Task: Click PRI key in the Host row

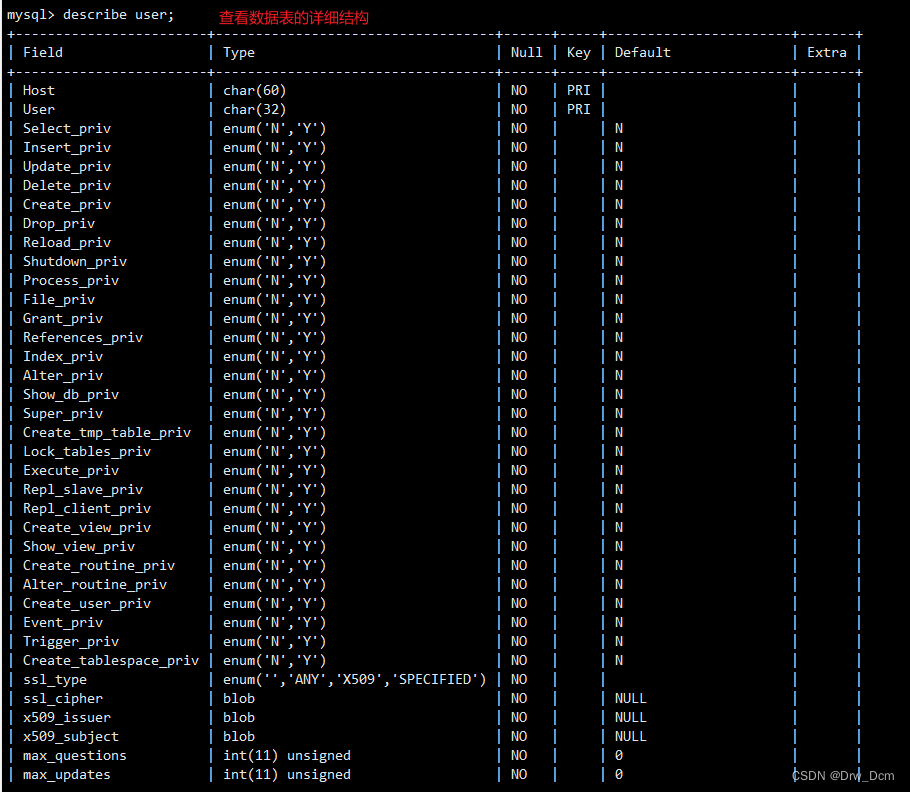Action: pyautogui.click(x=579, y=91)
